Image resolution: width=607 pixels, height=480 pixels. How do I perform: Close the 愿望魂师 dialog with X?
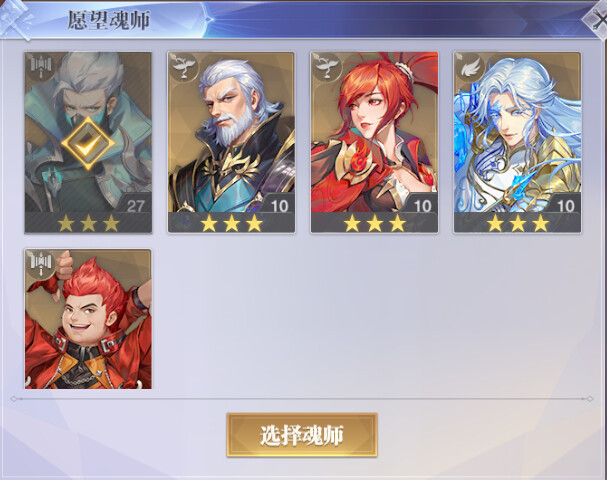point(596,18)
